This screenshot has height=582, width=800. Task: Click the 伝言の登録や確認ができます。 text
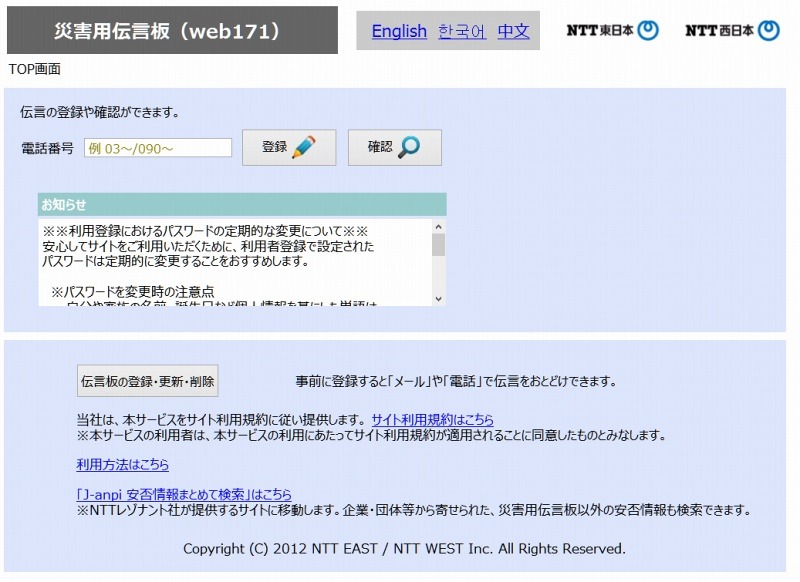pyautogui.click(x=100, y=112)
